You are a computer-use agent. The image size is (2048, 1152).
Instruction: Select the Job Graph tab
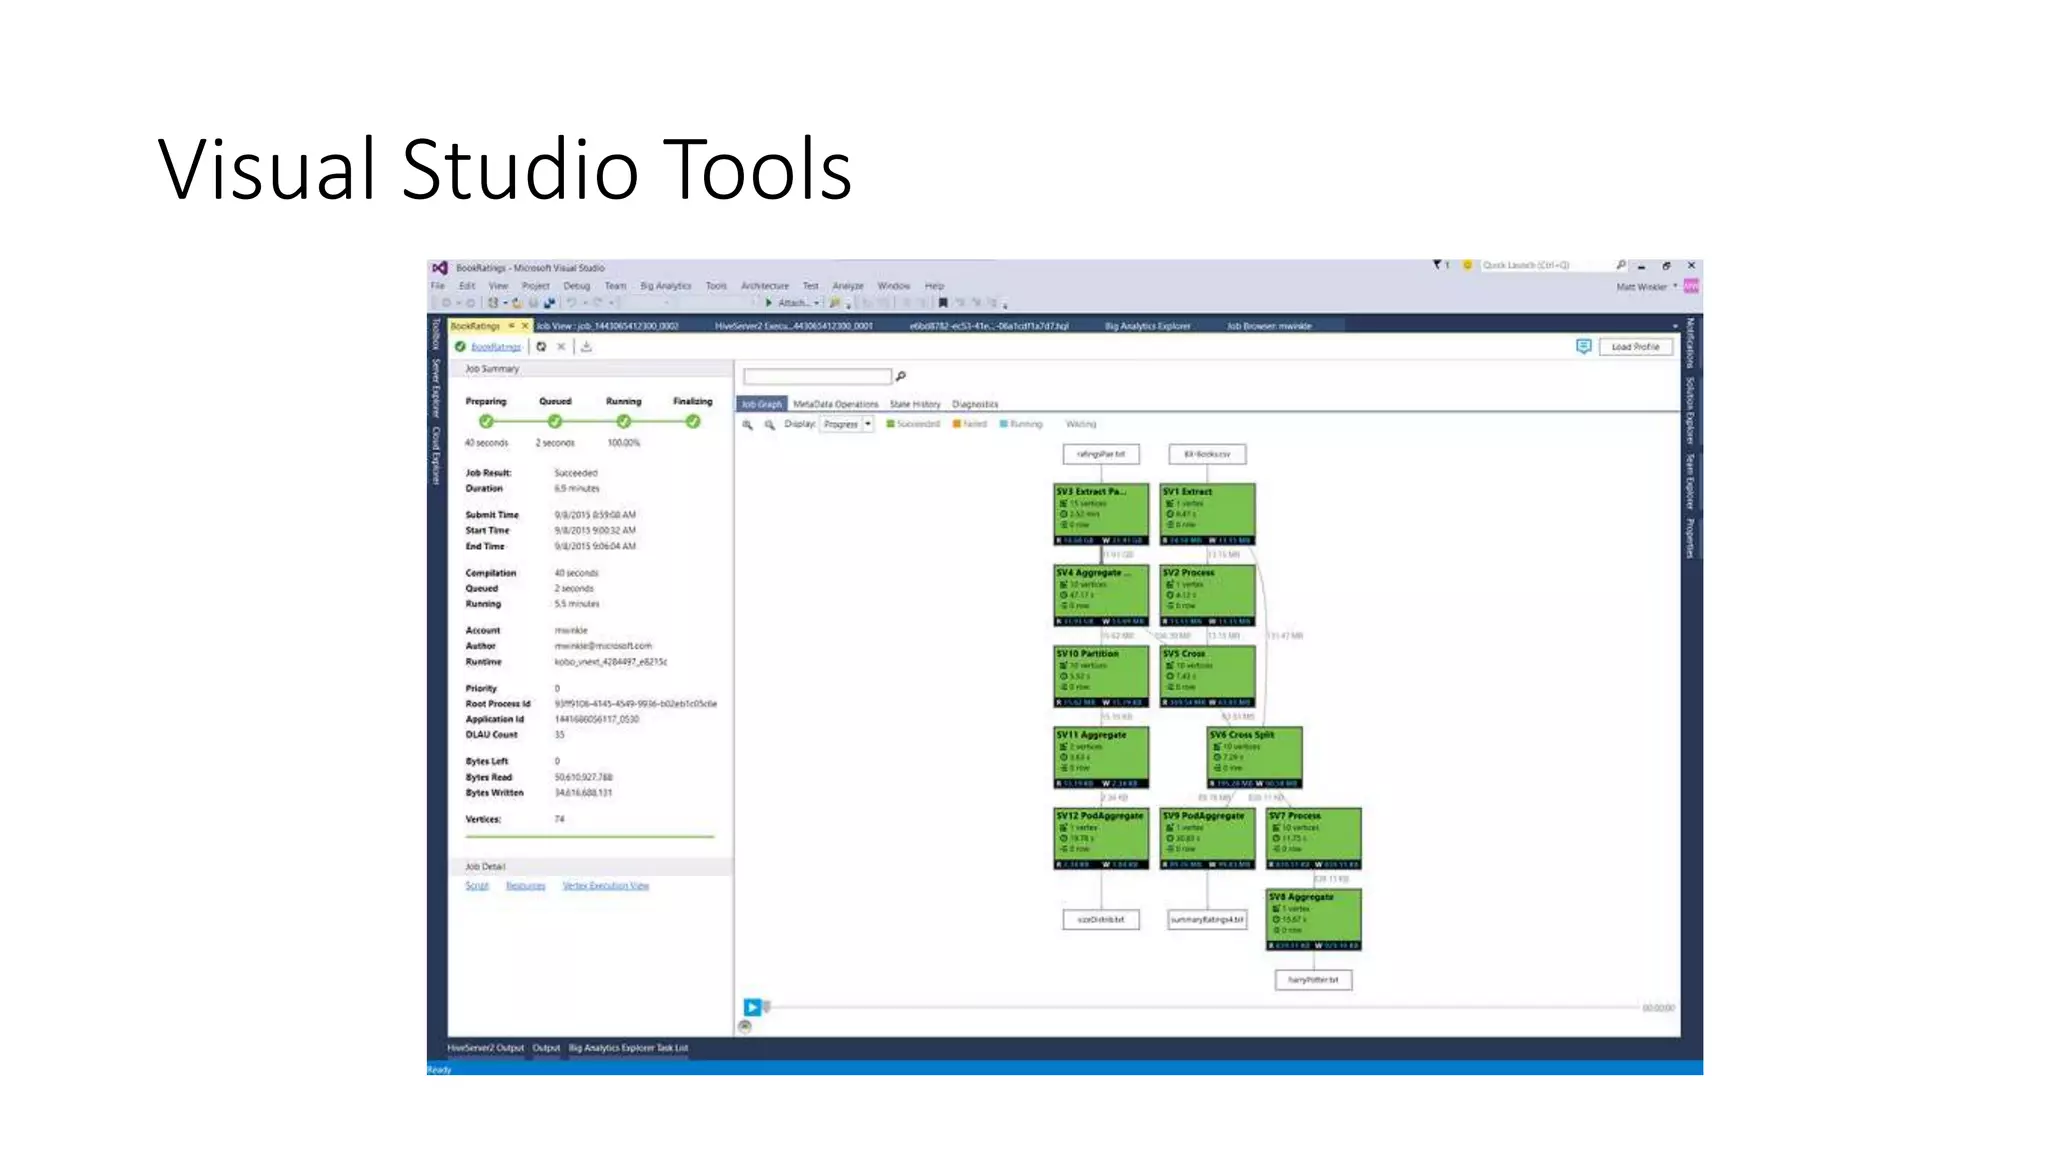(x=762, y=404)
